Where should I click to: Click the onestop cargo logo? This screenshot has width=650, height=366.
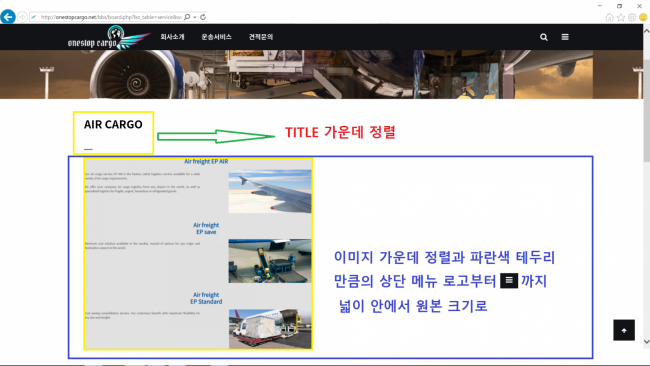point(109,38)
